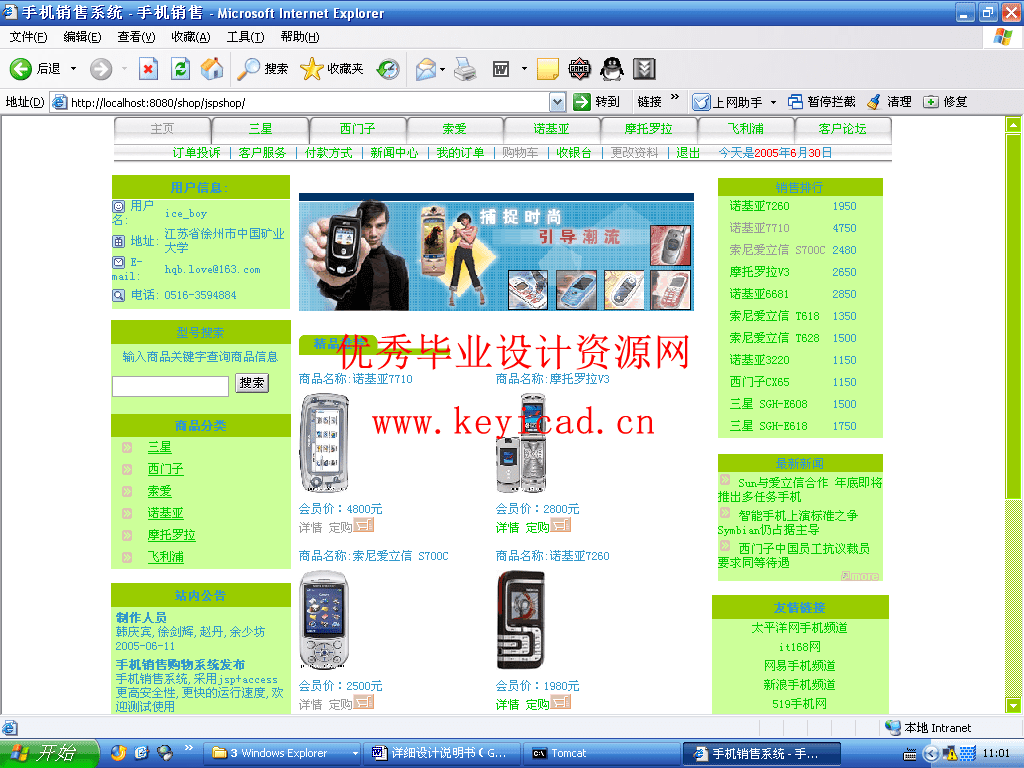Open the 摩托罗拉 category link in sidebar
1024x768 pixels.
pyautogui.click(x=171, y=535)
